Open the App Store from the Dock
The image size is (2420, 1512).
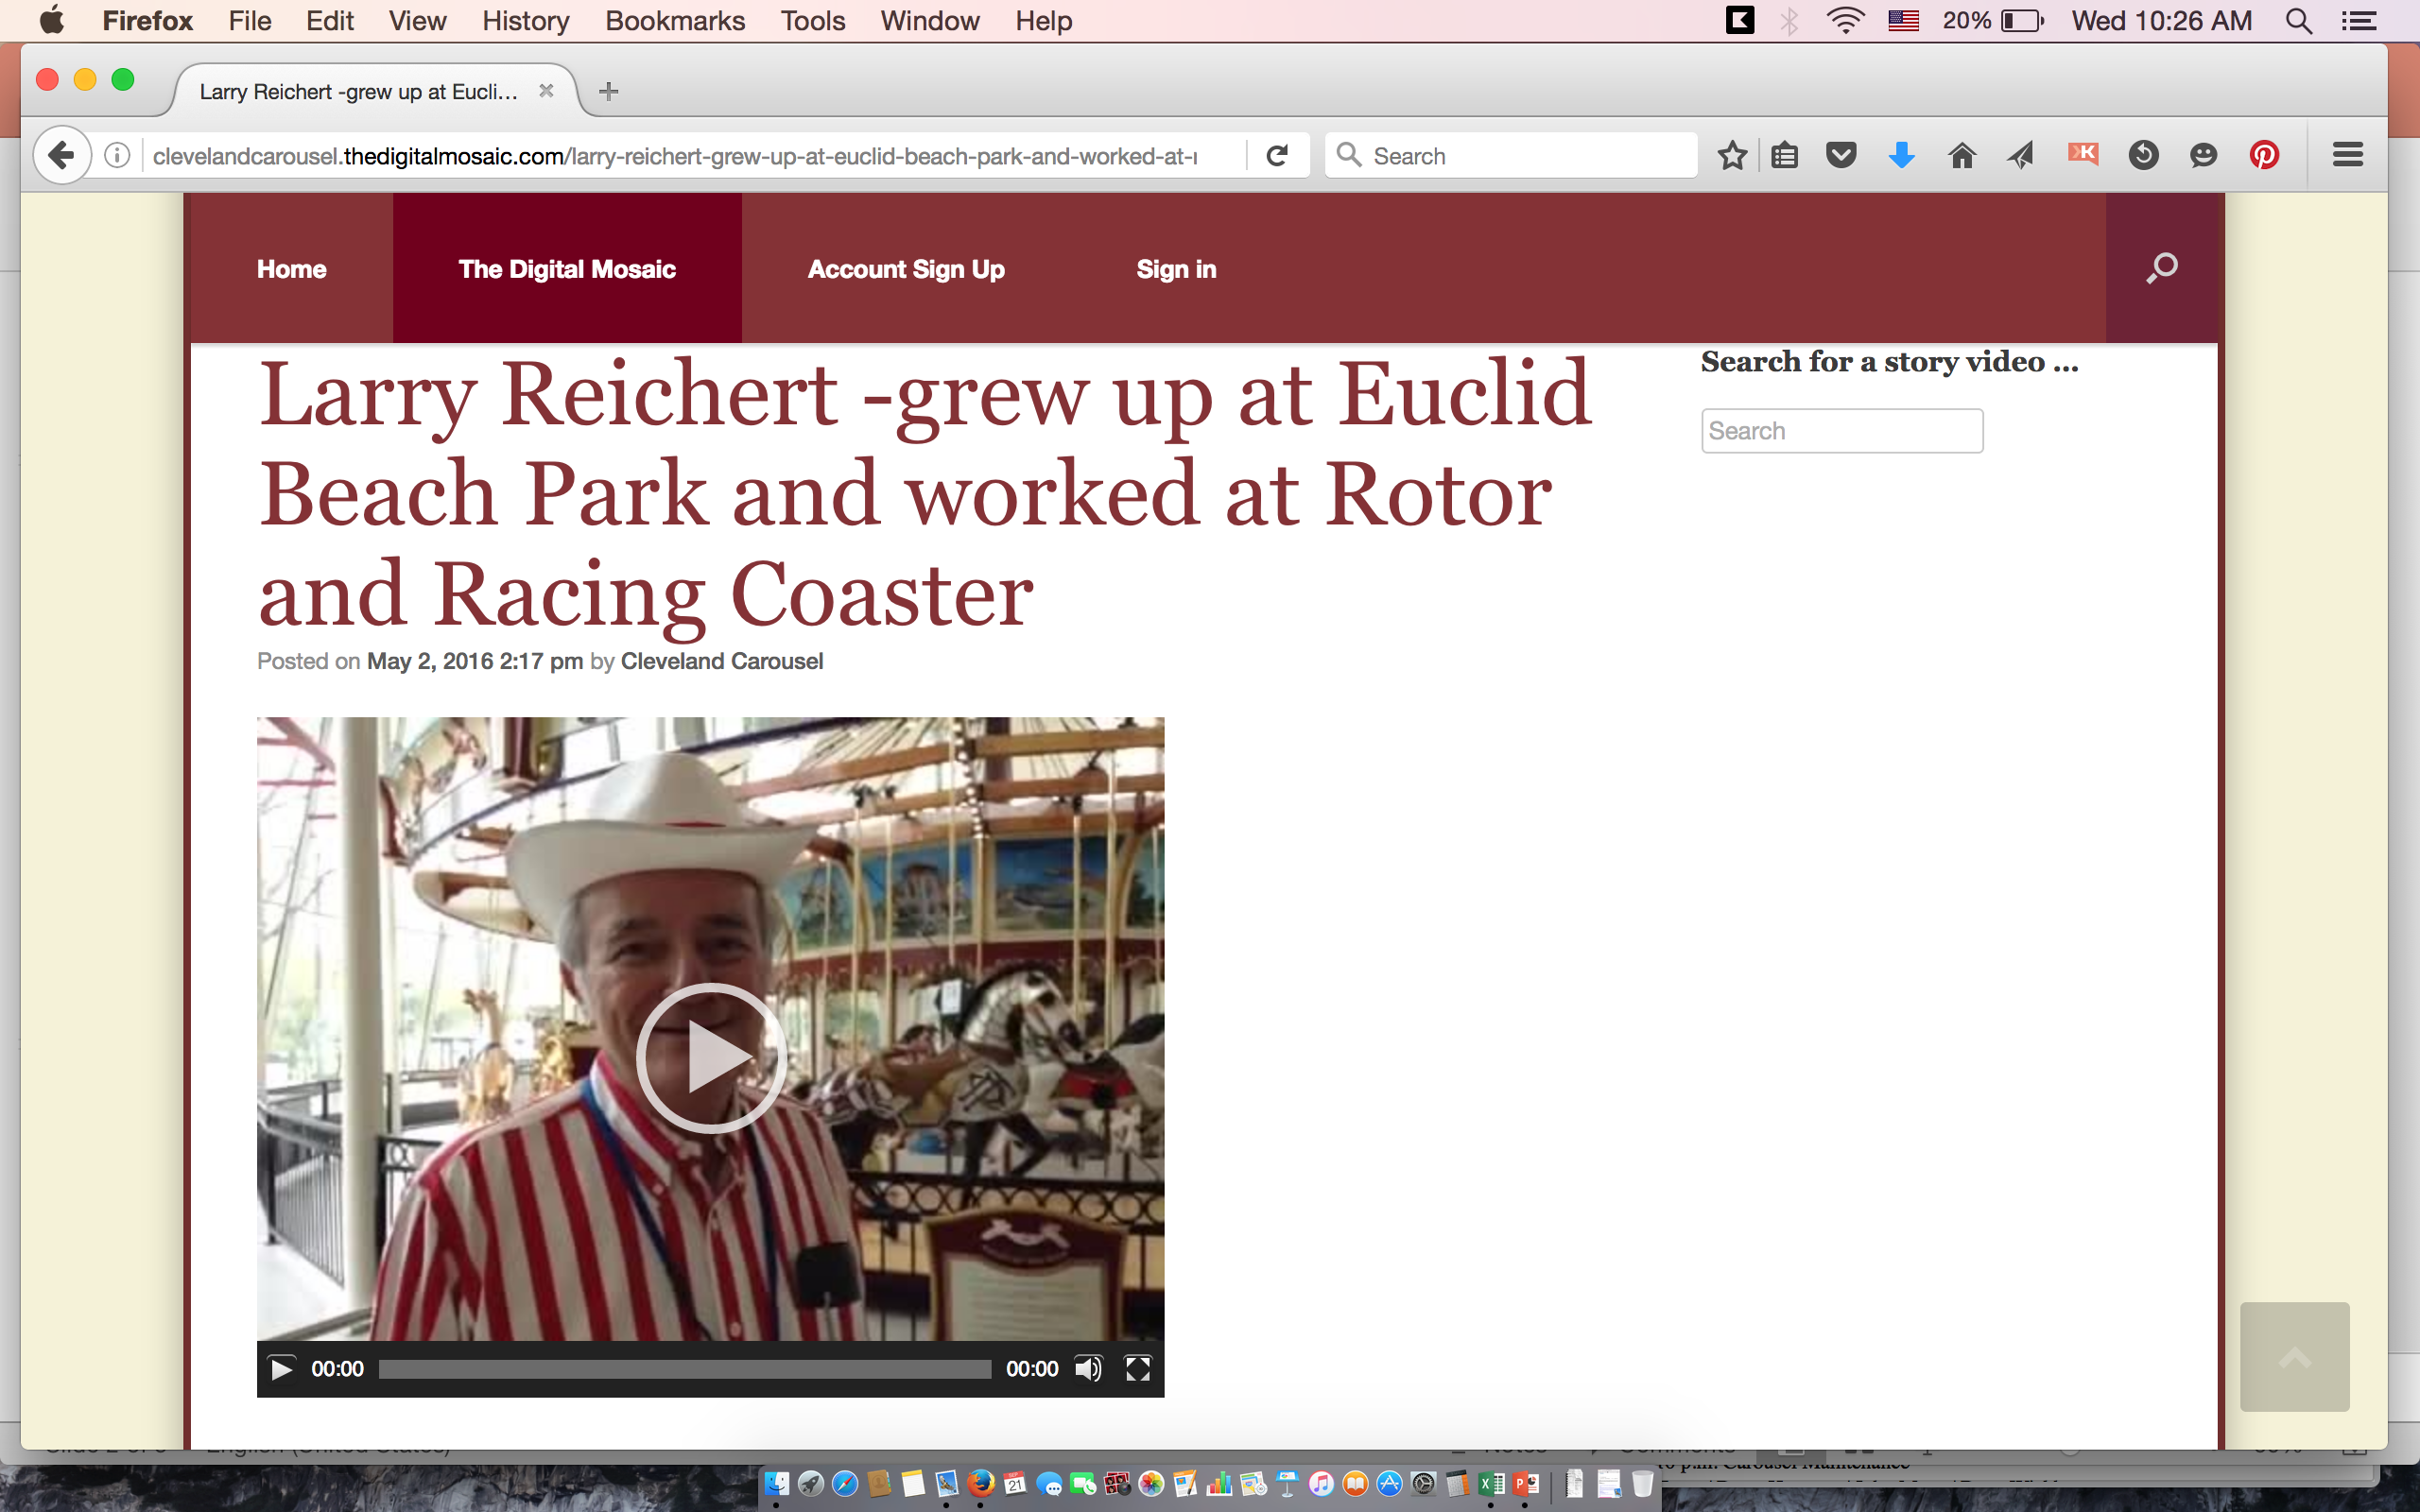point(1389,1484)
